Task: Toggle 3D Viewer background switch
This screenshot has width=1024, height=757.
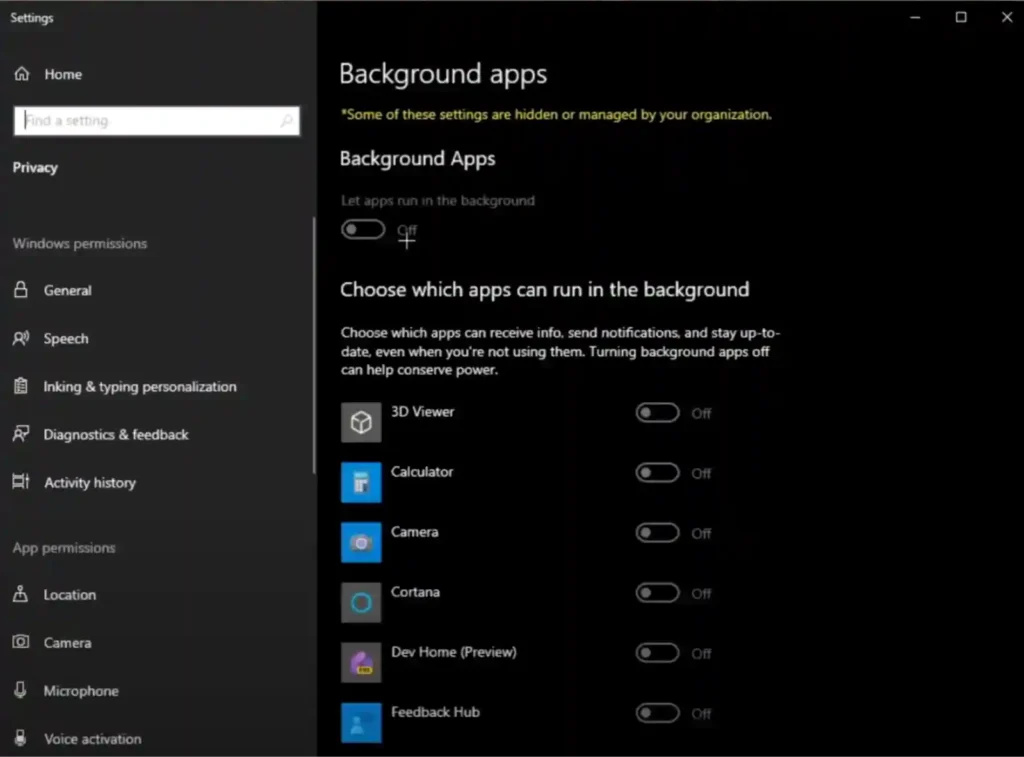Action: (x=658, y=413)
